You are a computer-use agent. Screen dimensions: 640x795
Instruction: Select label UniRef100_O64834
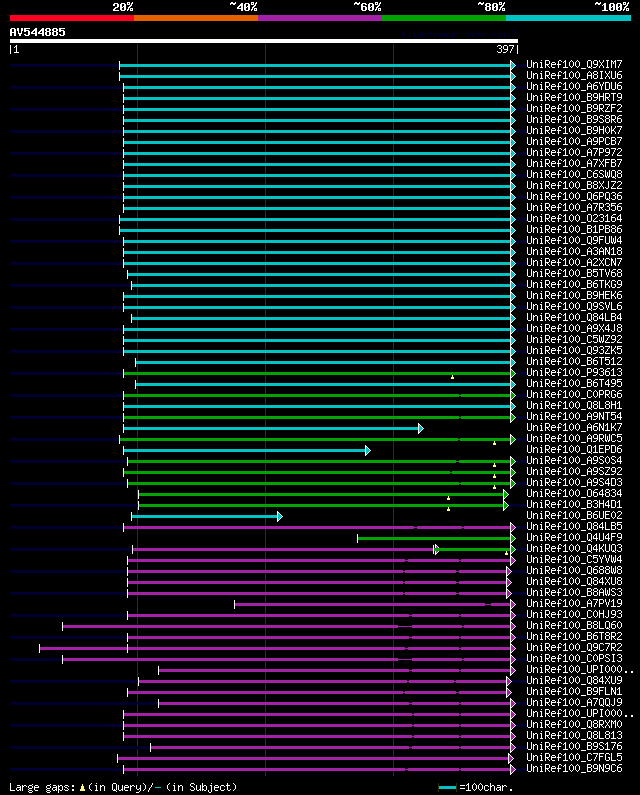[x=574, y=494]
